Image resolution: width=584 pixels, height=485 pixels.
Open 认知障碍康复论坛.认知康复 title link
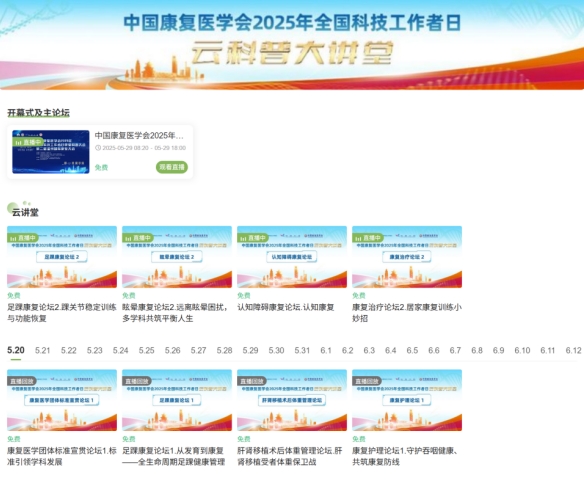tap(286, 307)
